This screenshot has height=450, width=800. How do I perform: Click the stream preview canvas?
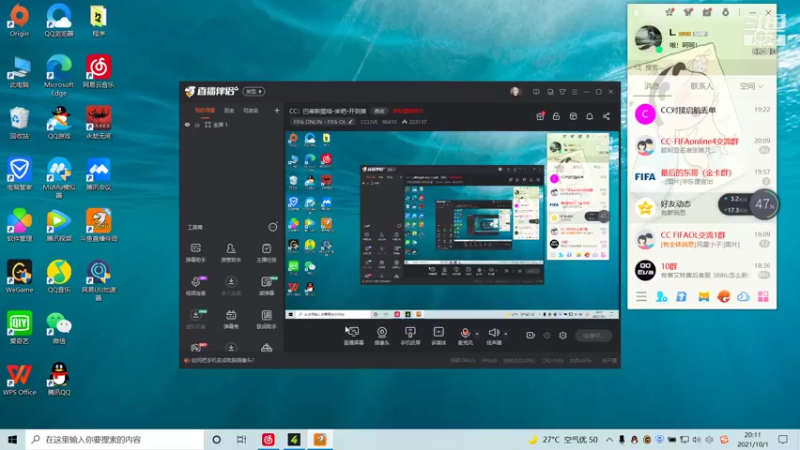(x=452, y=226)
